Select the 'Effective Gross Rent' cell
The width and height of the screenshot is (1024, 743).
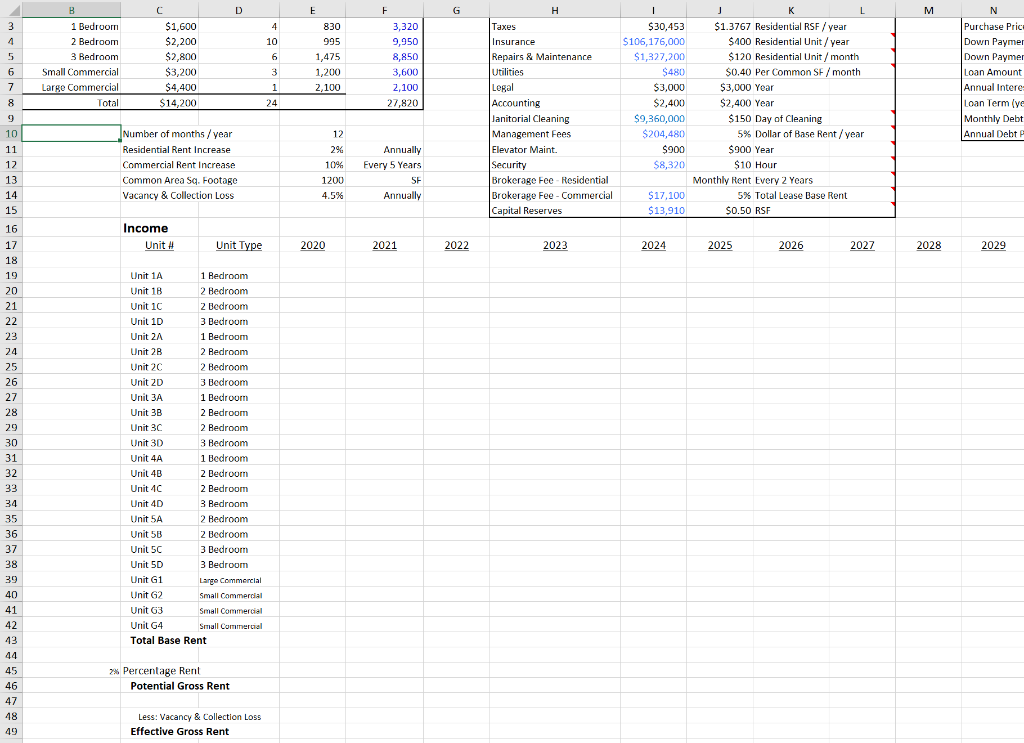(x=180, y=732)
